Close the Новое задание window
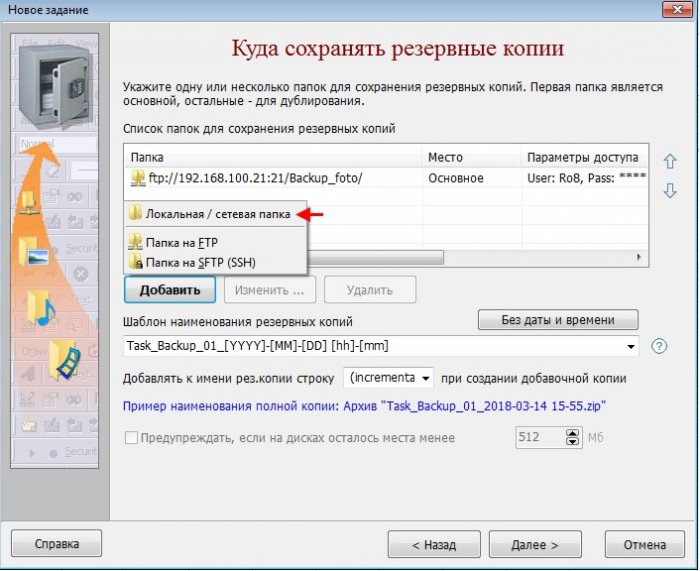The height and width of the screenshot is (571, 700). [677, 9]
